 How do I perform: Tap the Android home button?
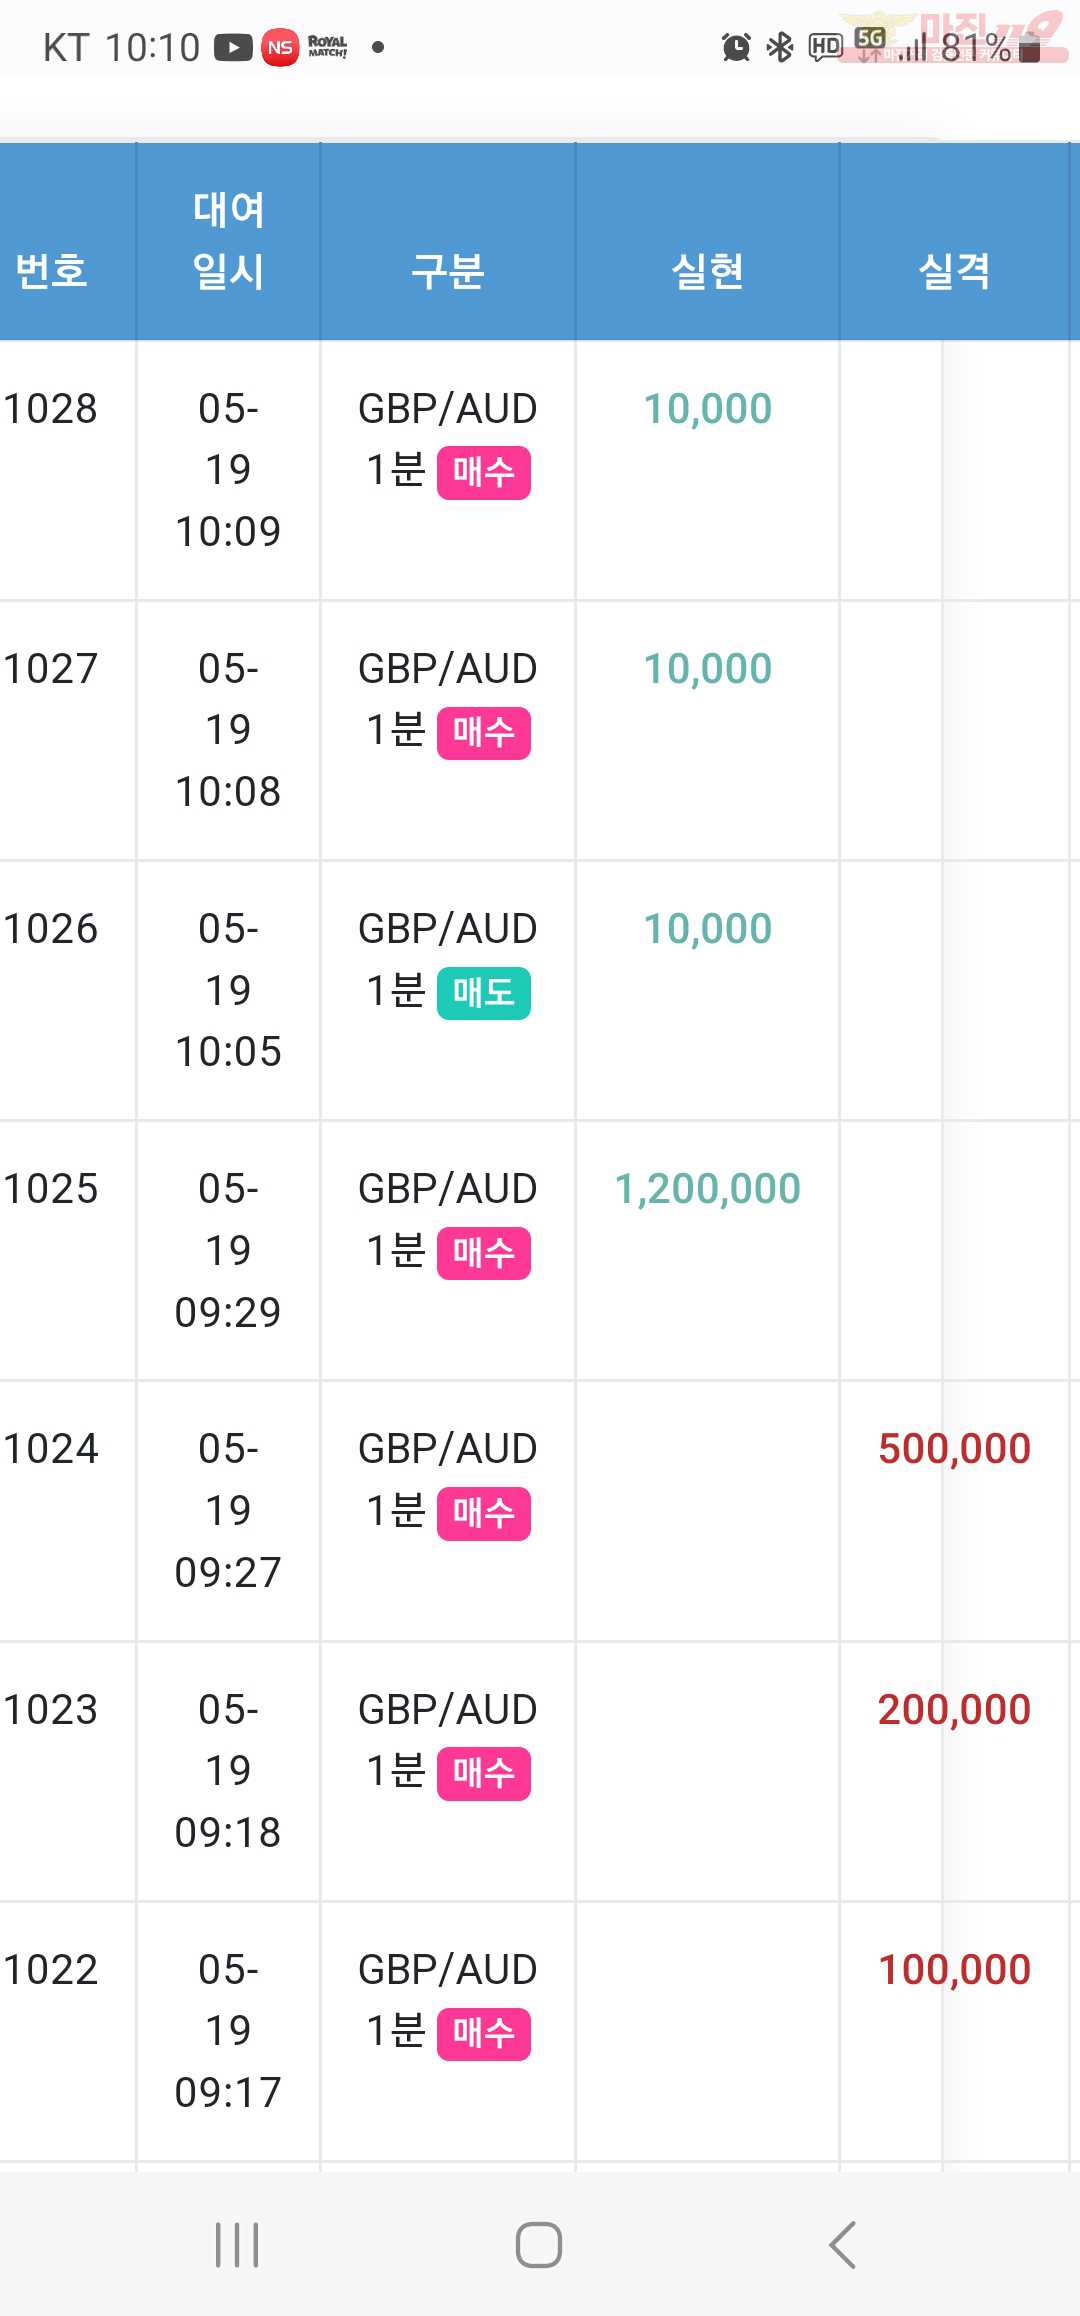(x=539, y=2245)
